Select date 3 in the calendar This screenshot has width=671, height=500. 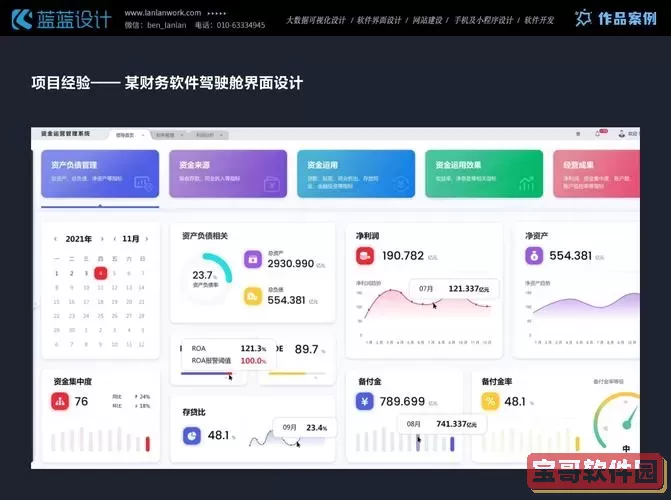(x=86, y=273)
